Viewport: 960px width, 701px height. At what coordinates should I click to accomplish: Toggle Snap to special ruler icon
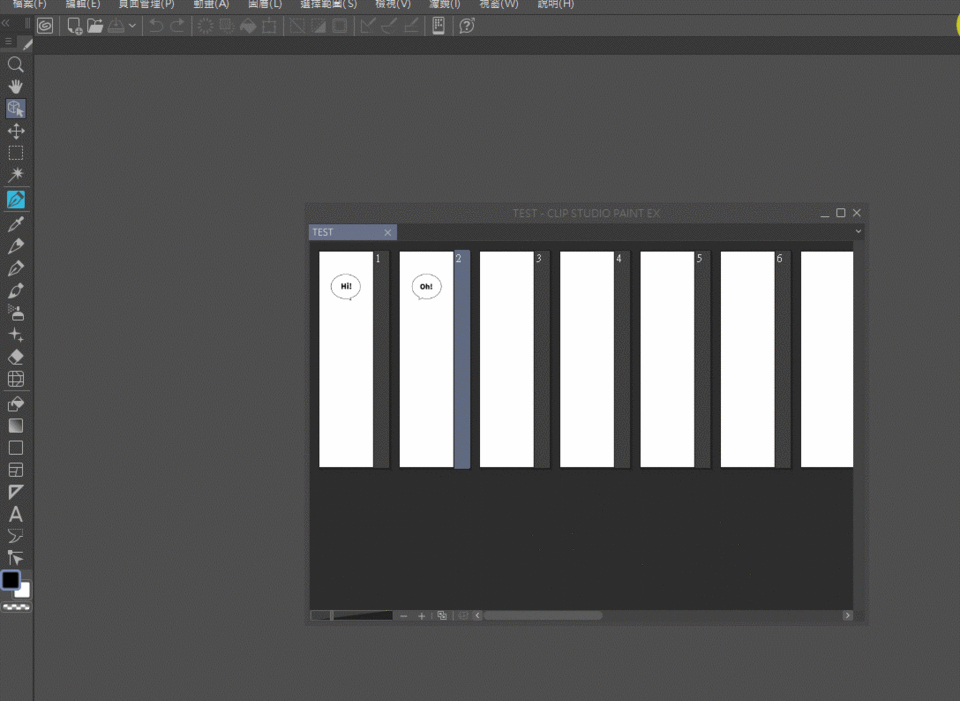(x=389, y=26)
